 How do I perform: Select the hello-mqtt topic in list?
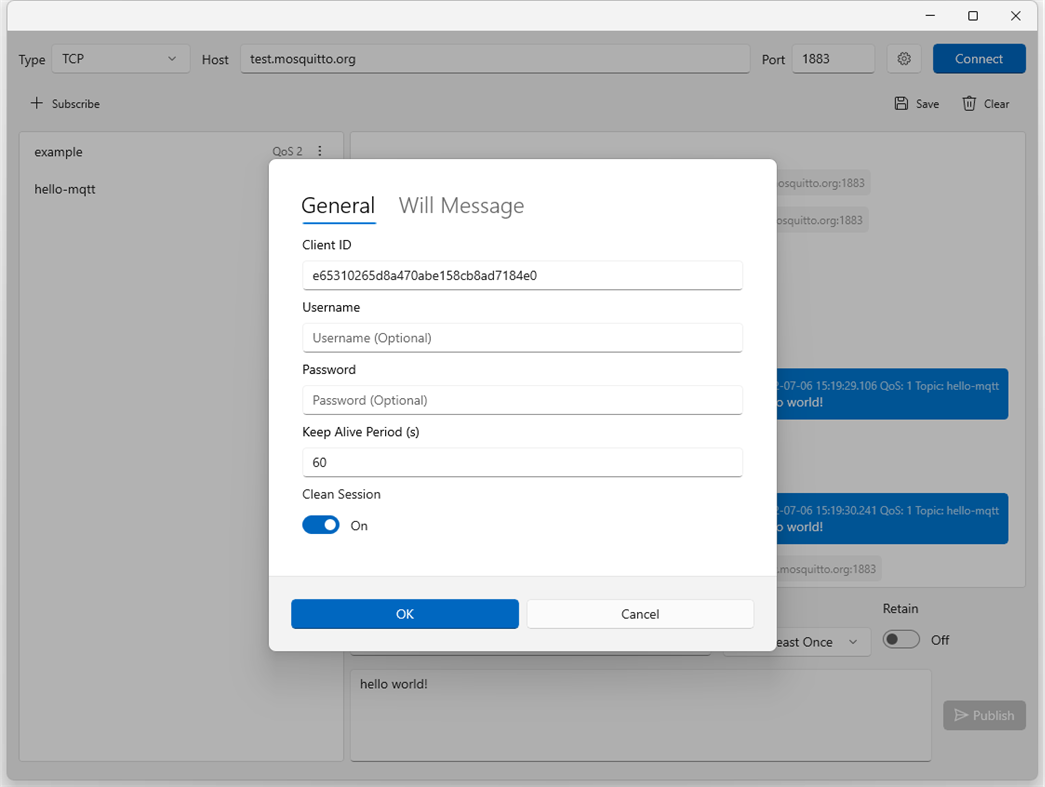pyautogui.click(x=65, y=189)
